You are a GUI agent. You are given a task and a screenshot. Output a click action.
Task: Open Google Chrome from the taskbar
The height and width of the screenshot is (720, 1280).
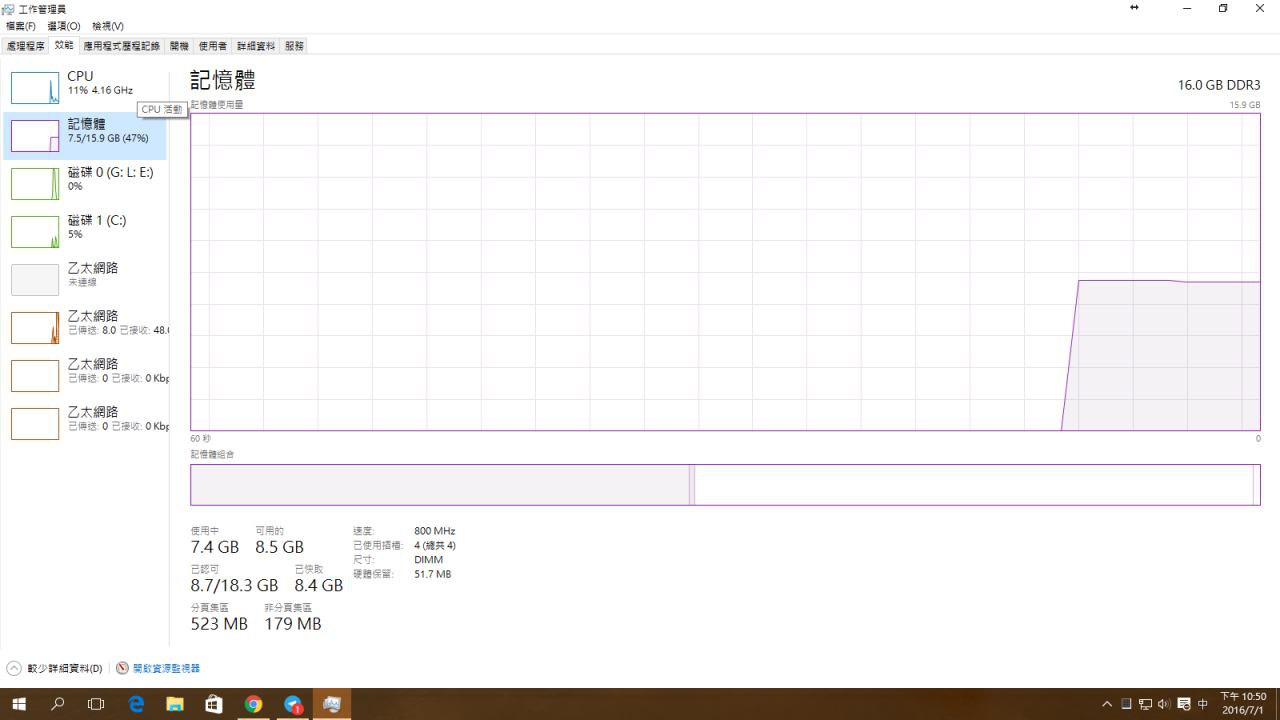[254, 704]
